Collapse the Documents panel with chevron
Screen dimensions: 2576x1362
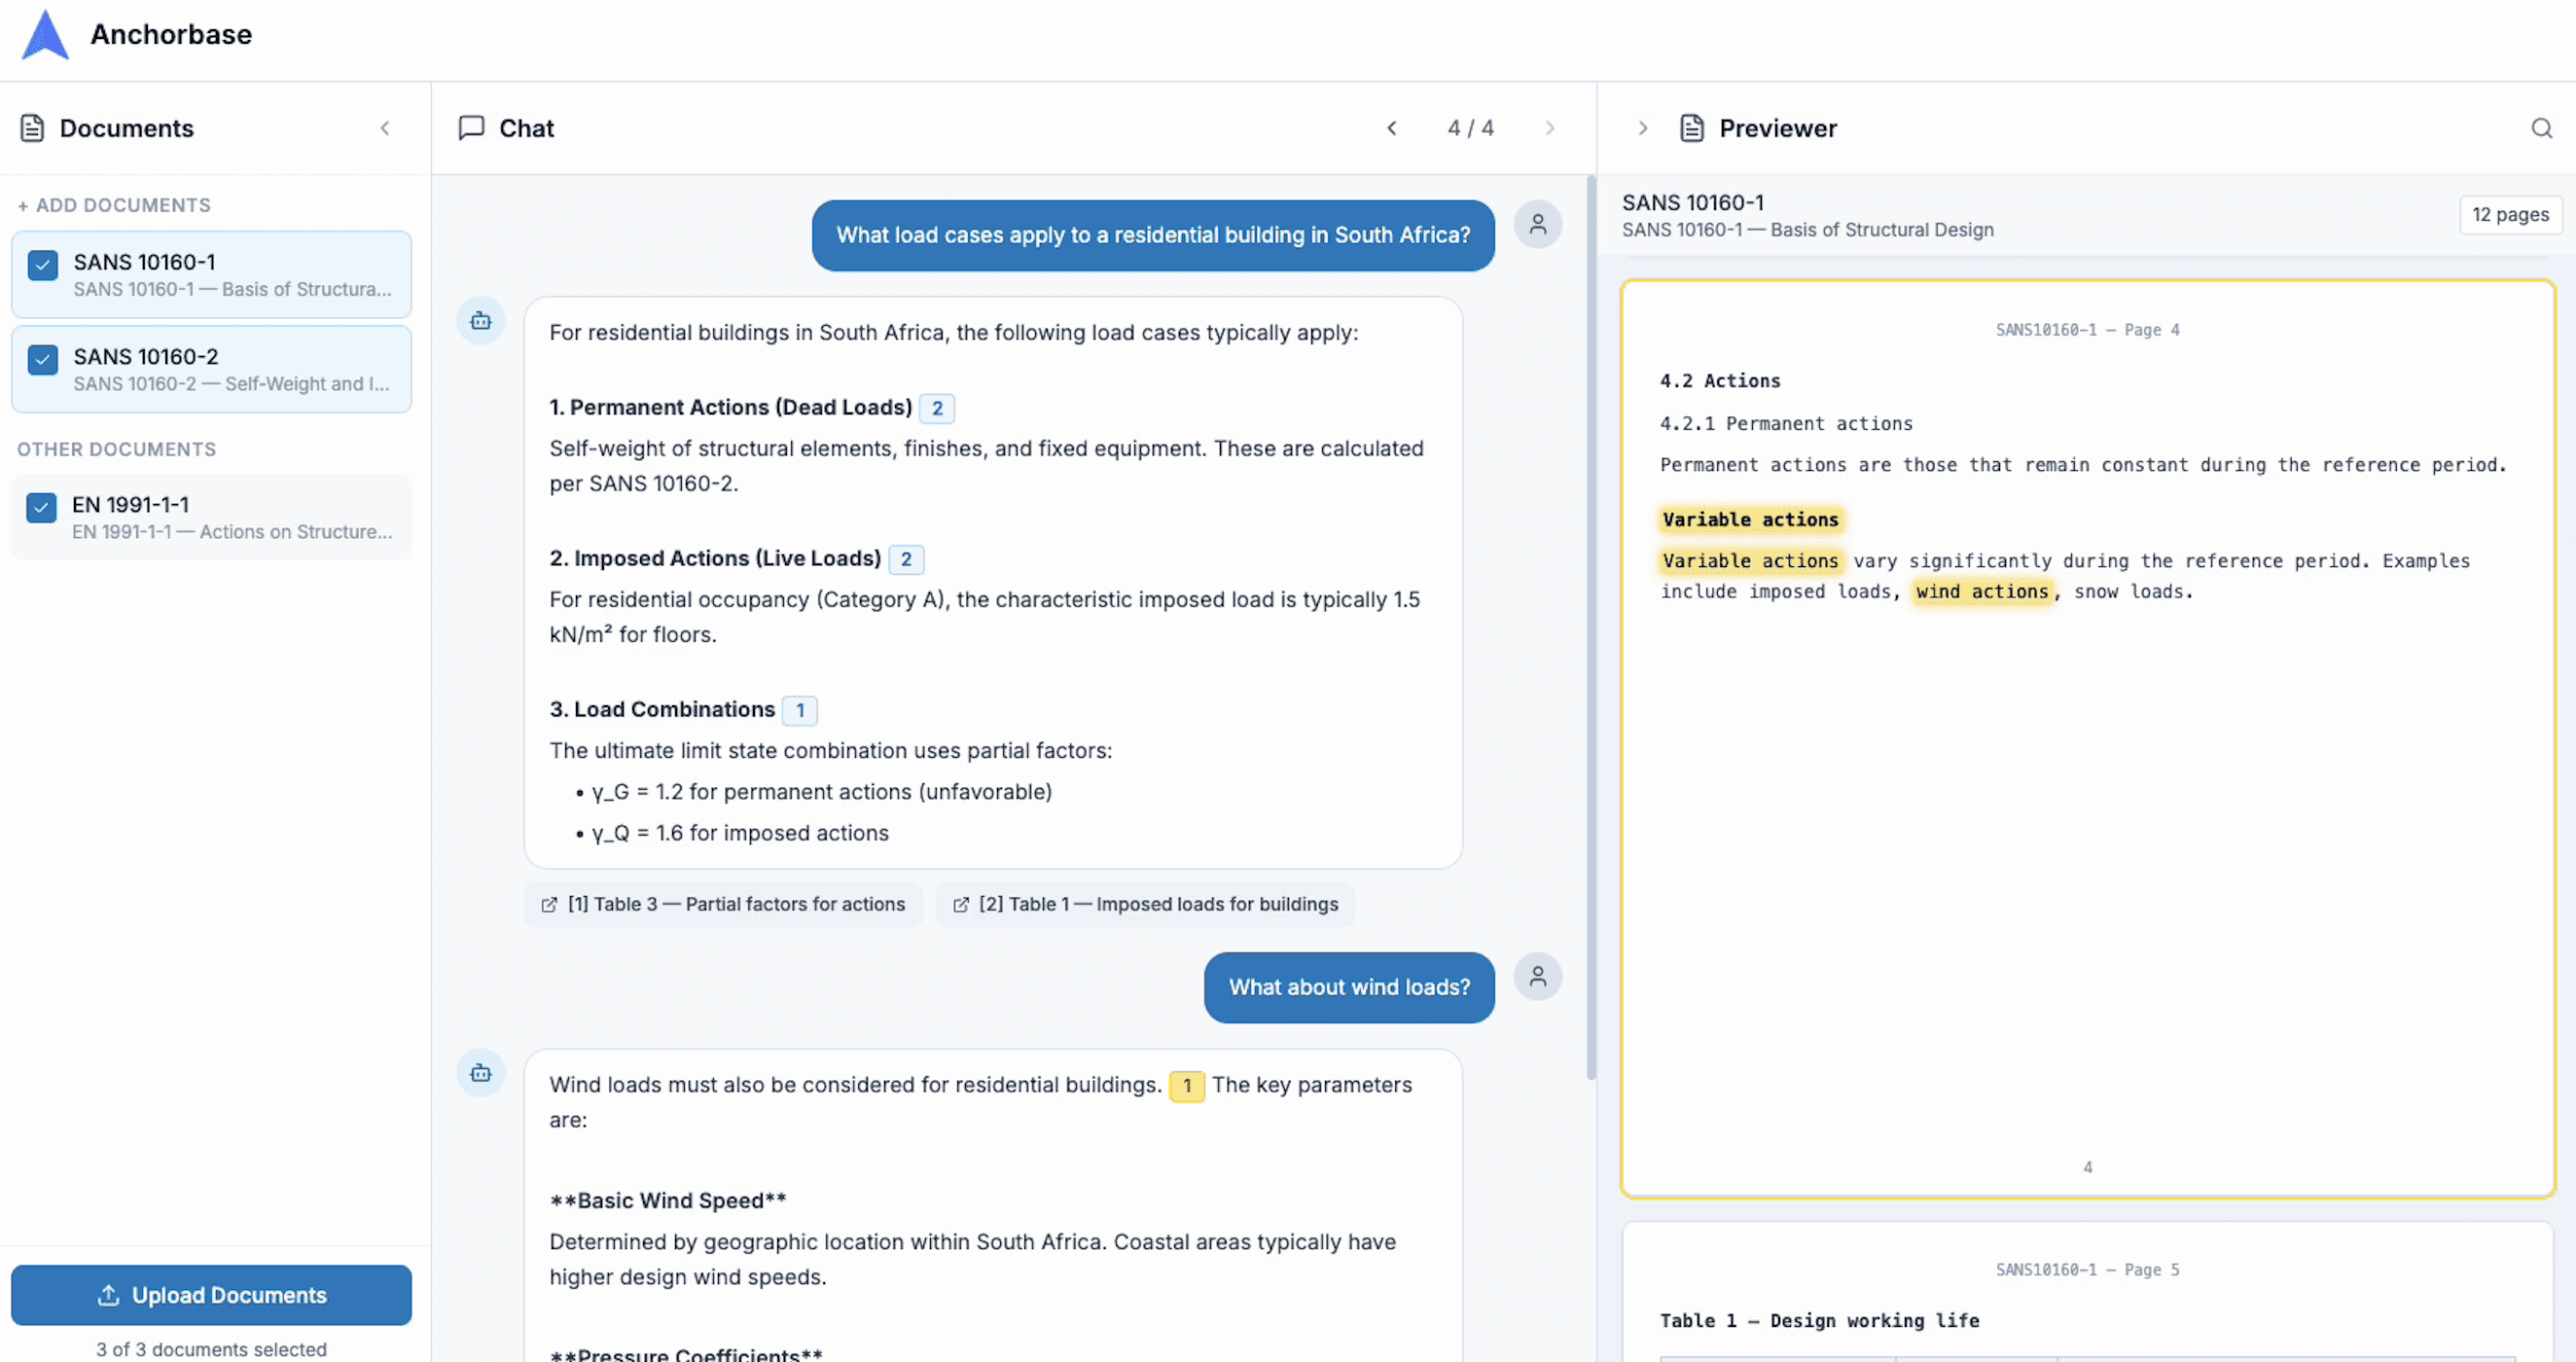(385, 128)
